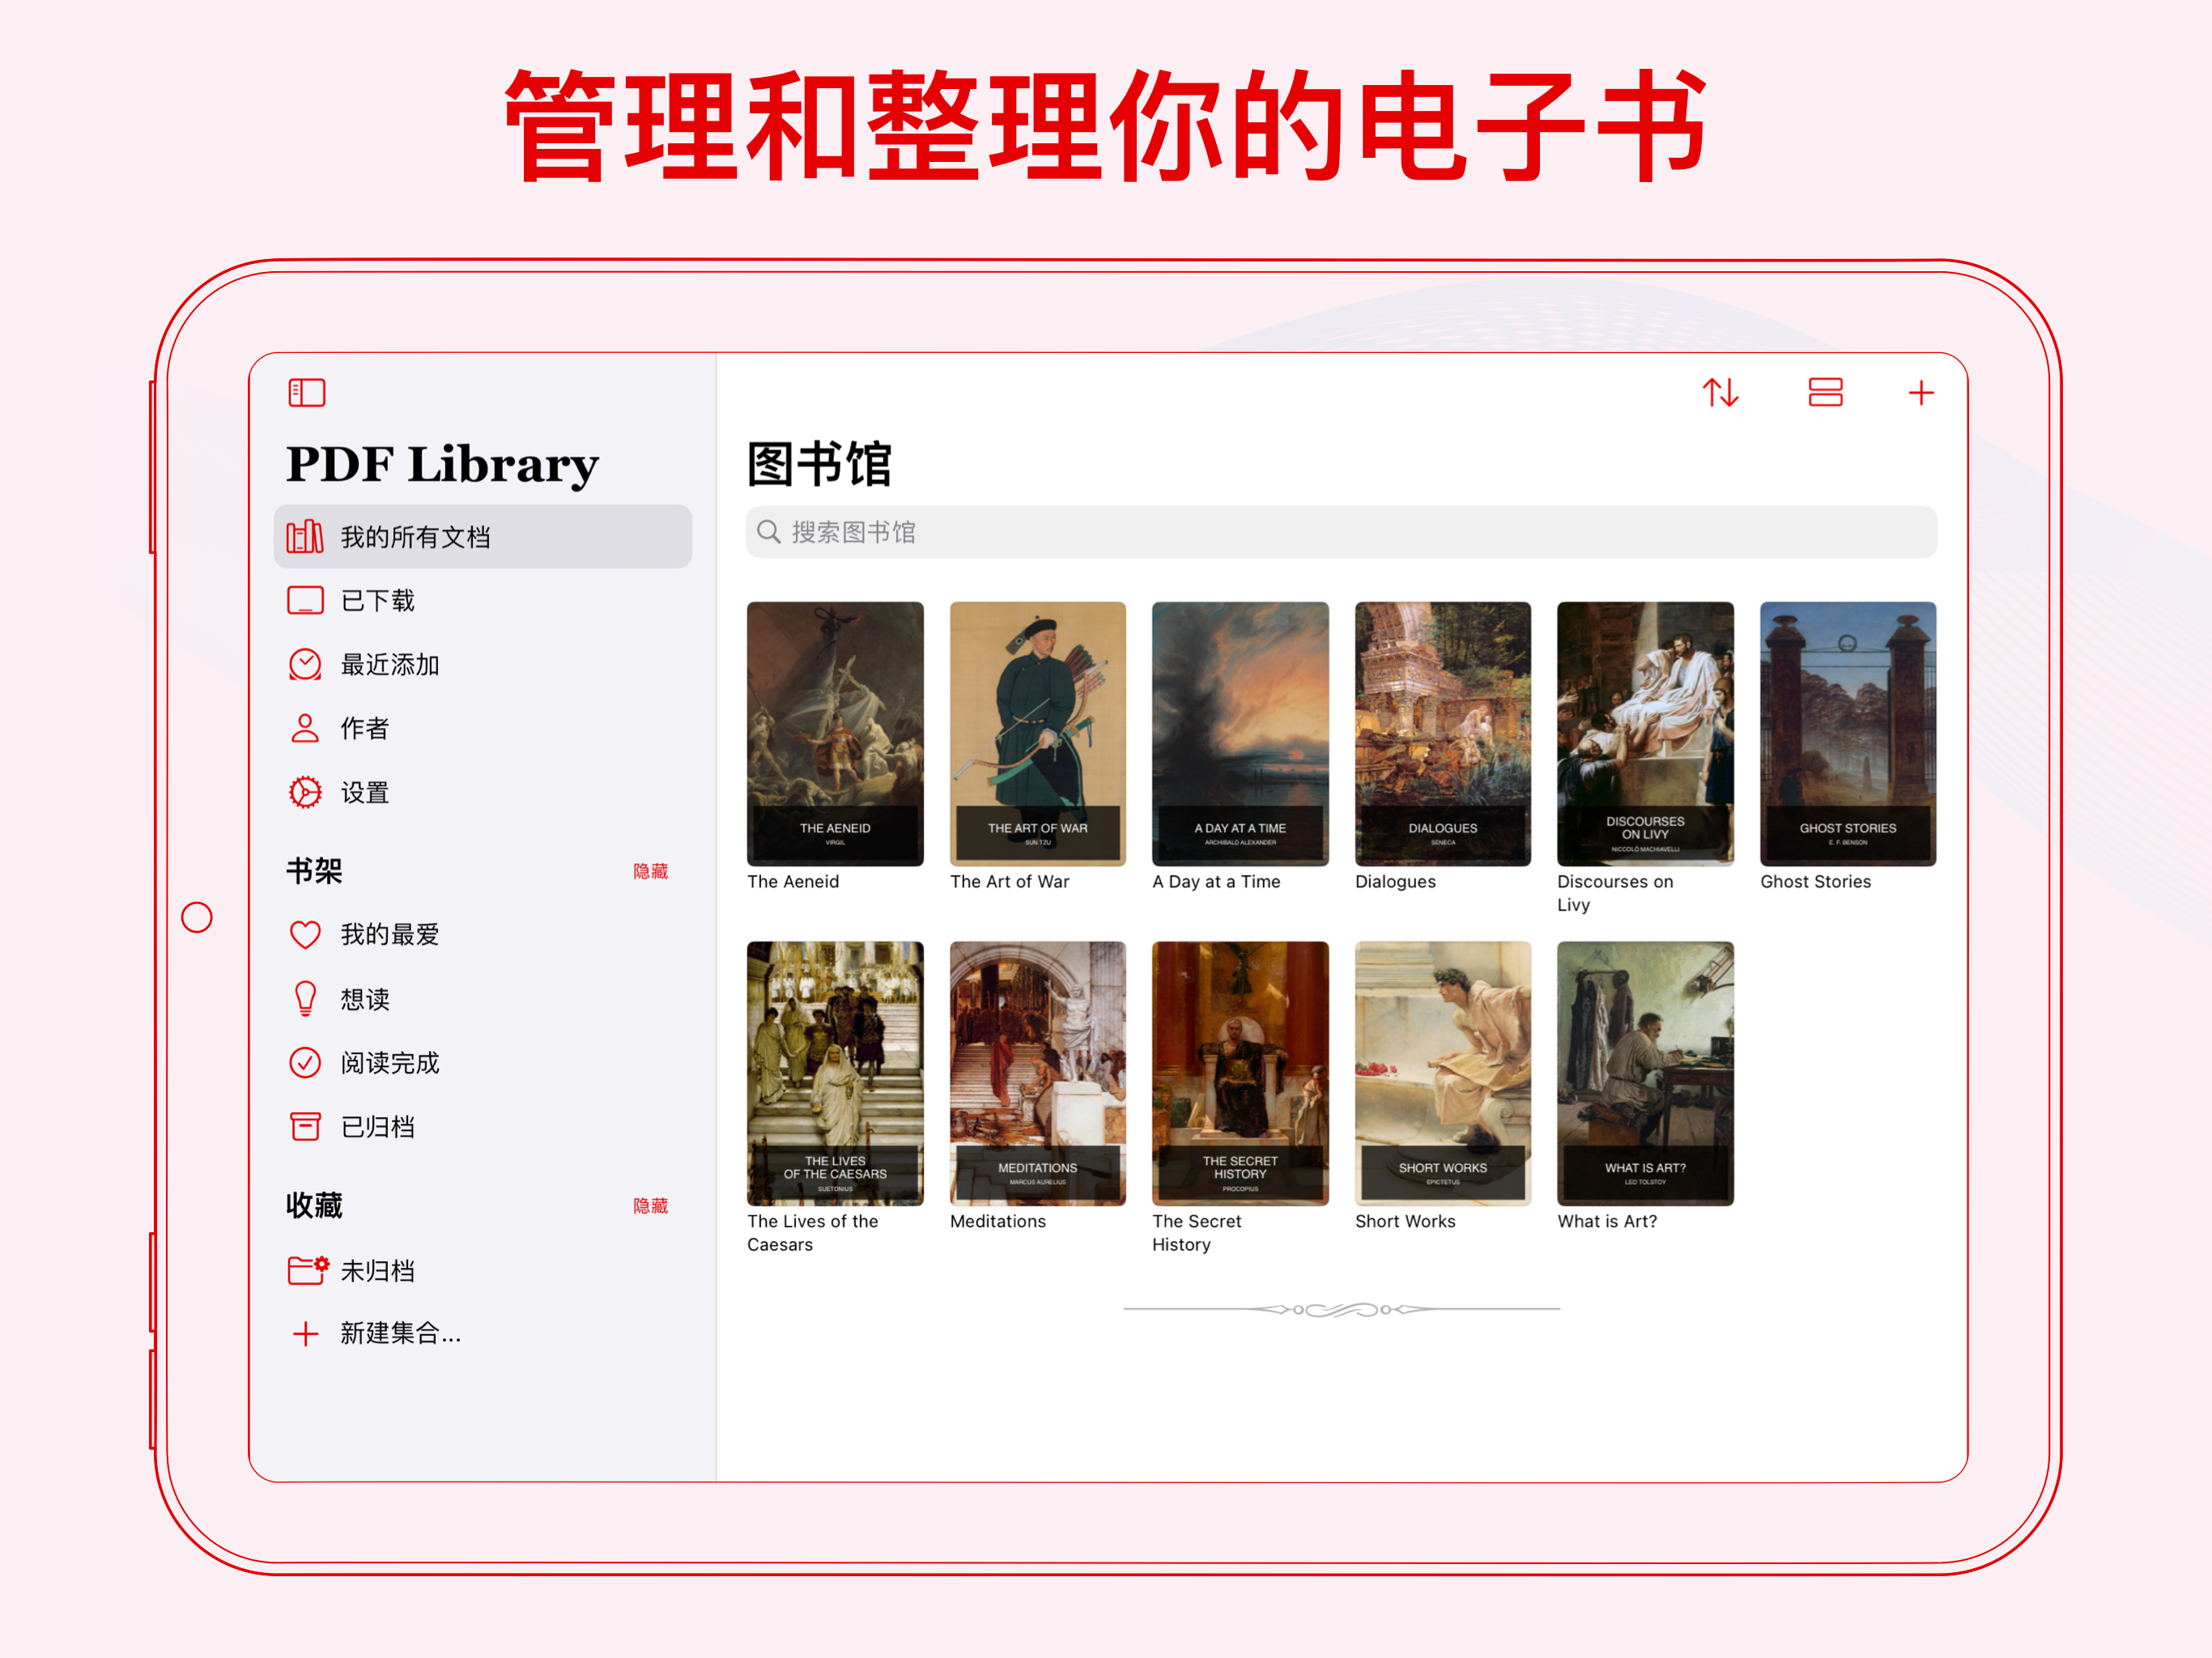Open the 已归档 shelf
Screen dimensions: 2212x1658
[x=483, y=1126]
